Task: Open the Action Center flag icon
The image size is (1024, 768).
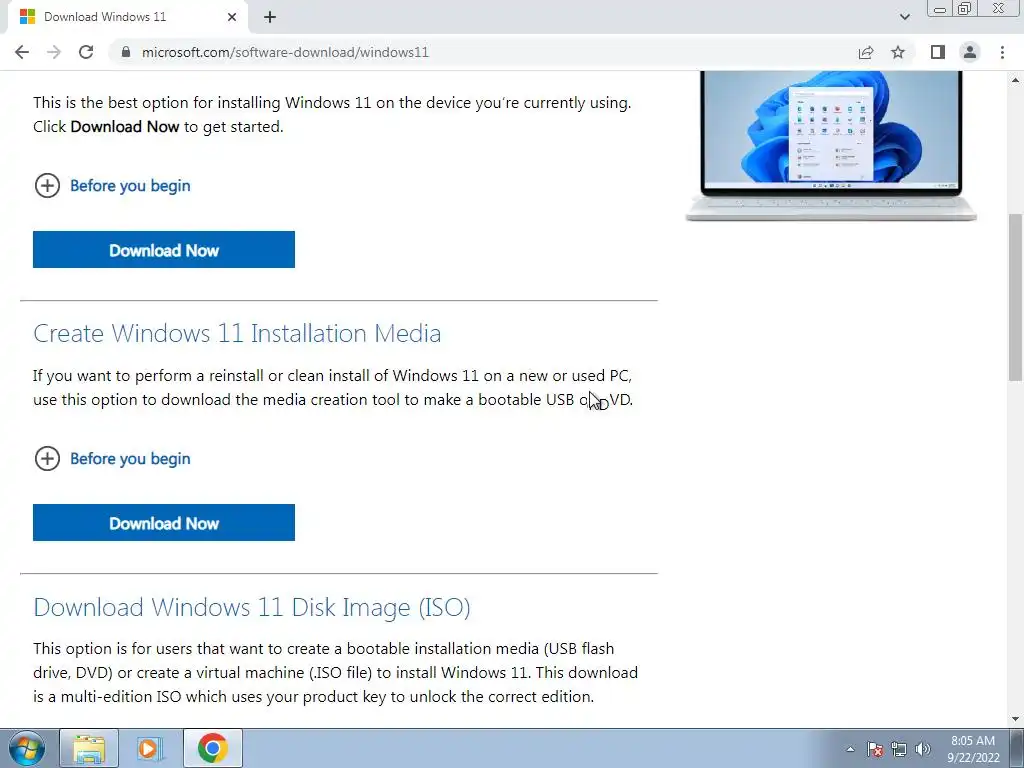Action: click(875, 749)
